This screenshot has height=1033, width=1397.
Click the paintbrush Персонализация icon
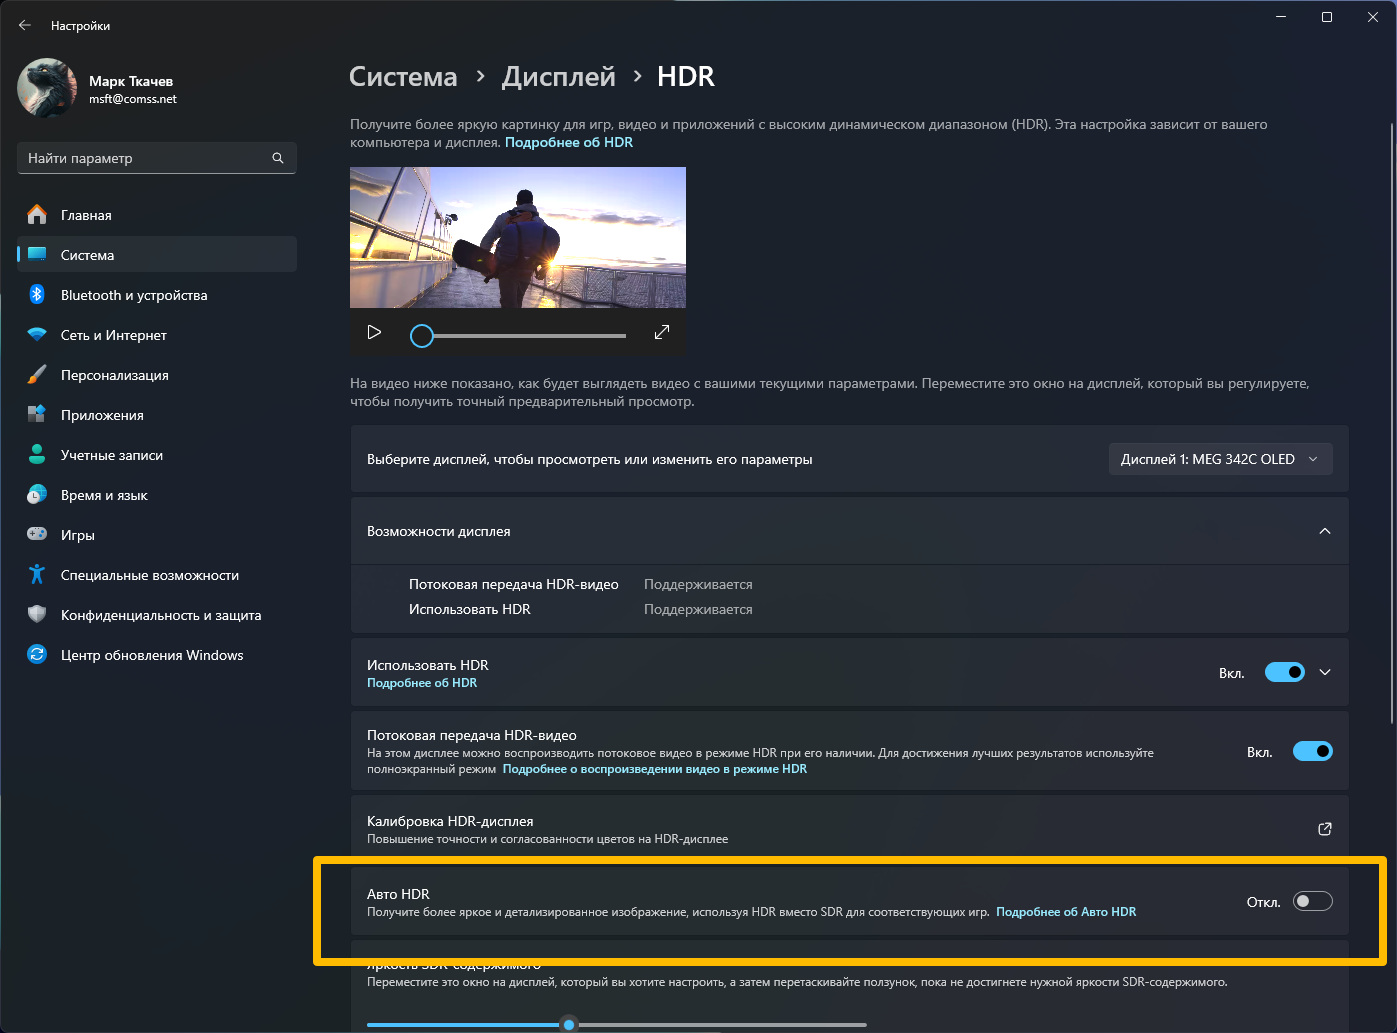coord(37,375)
